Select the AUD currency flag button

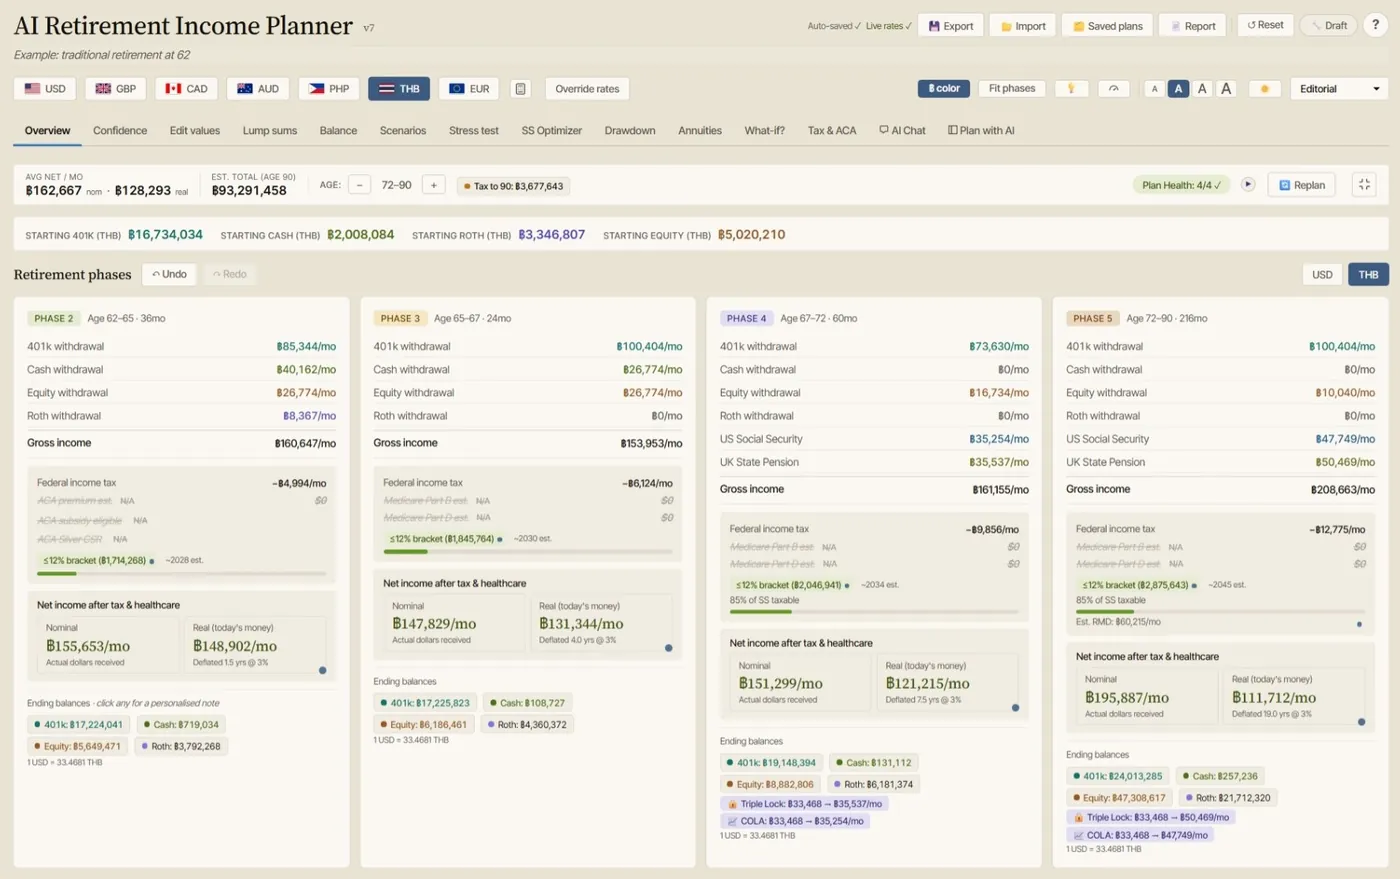[258, 89]
